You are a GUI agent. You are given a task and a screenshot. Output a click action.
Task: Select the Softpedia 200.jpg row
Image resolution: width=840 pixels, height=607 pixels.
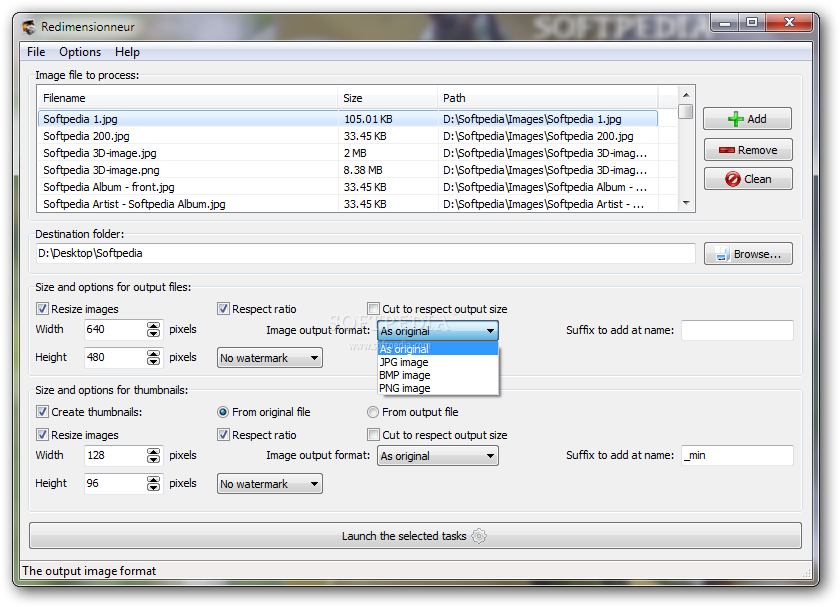click(x=348, y=136)
